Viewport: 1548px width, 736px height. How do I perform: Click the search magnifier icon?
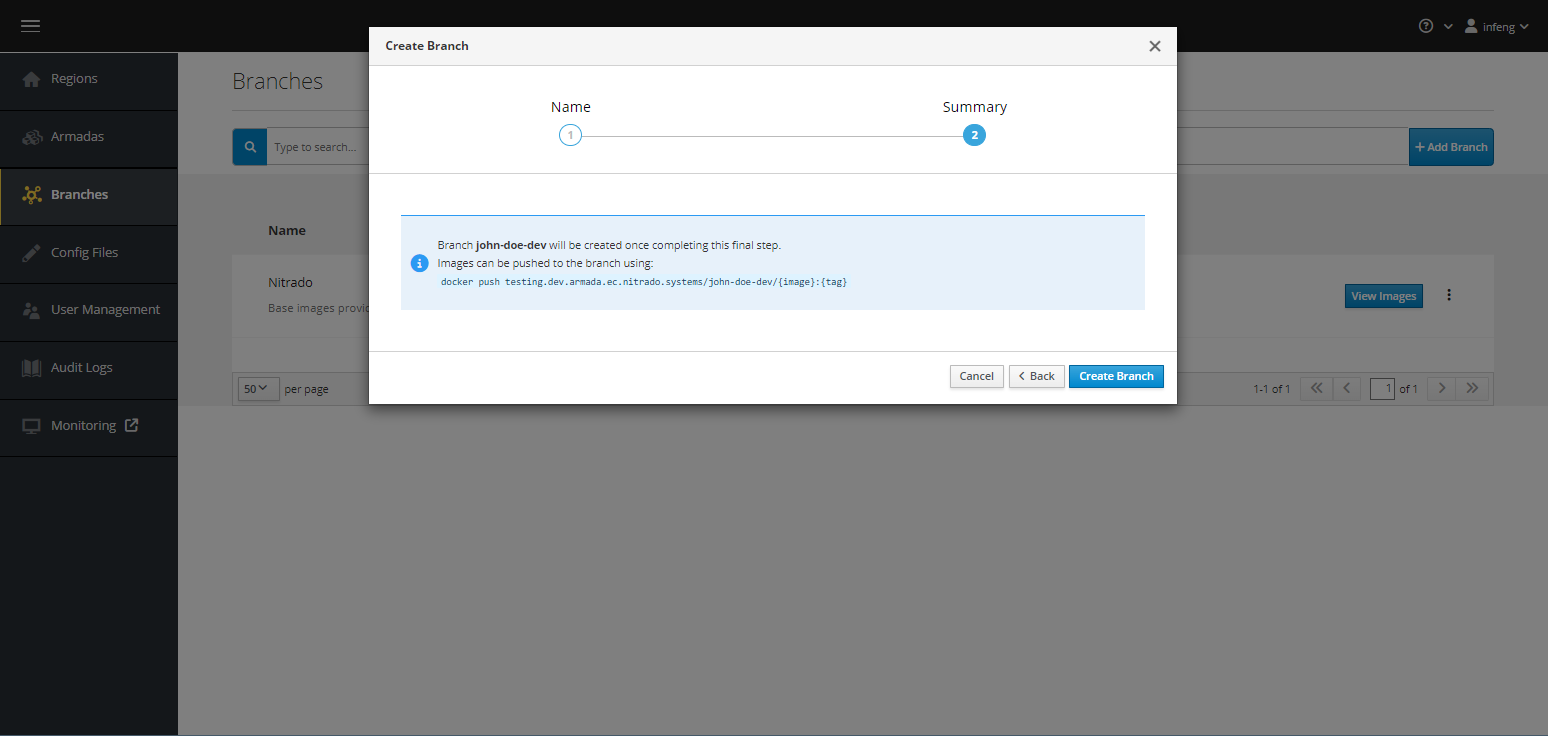click(250, 147)
